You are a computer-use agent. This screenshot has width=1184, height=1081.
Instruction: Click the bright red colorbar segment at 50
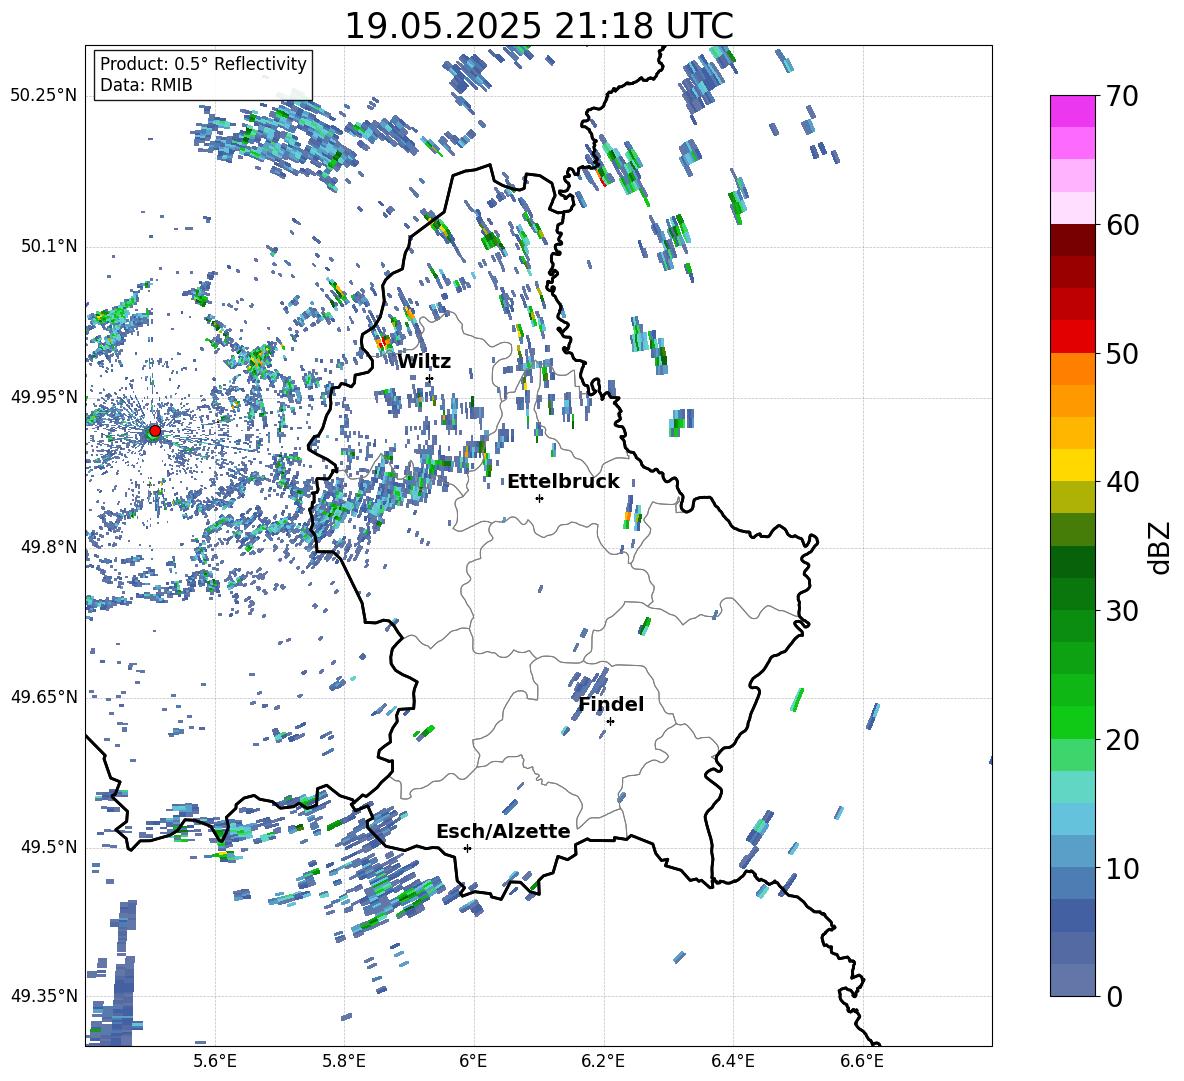click(x=1072, y=337)
